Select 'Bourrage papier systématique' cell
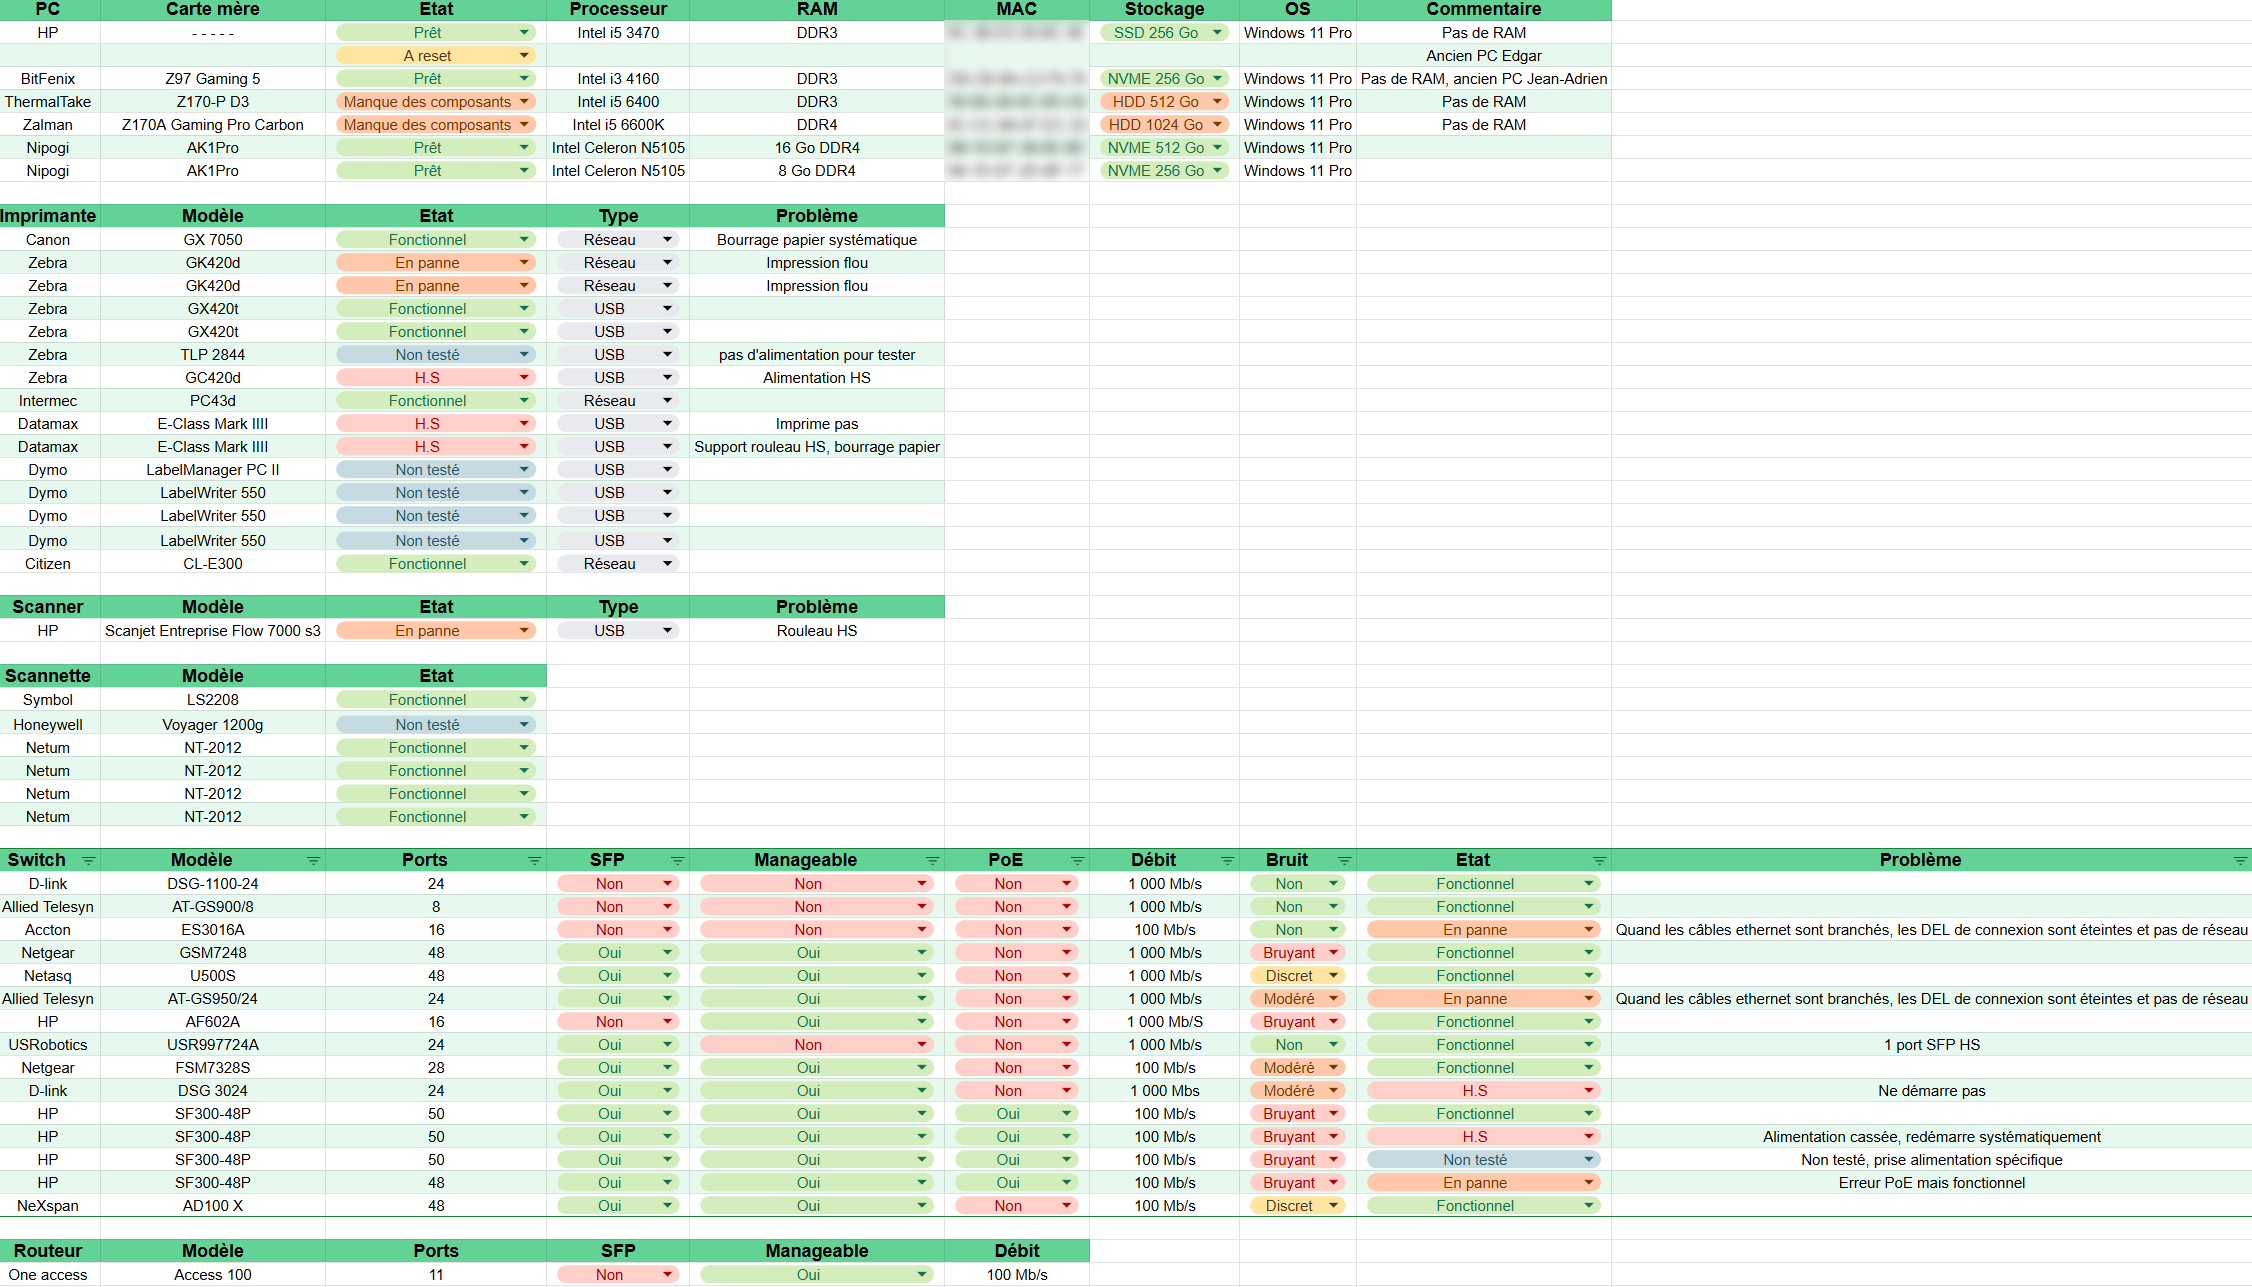The image size is (2252, 1287). (x=817, y=240)
